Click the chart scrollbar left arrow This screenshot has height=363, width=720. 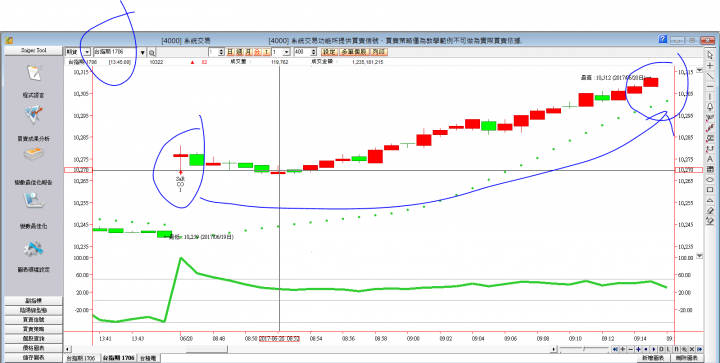pos(68,349)
